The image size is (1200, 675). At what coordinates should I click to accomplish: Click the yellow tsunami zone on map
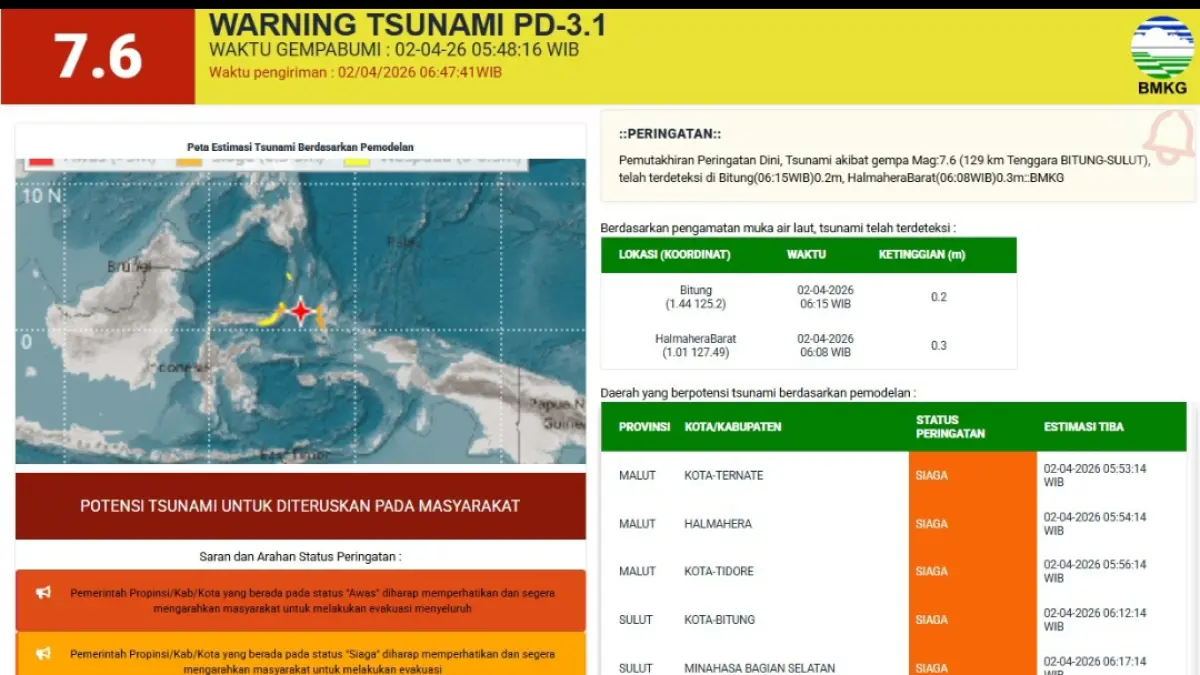tap(271, 315)
